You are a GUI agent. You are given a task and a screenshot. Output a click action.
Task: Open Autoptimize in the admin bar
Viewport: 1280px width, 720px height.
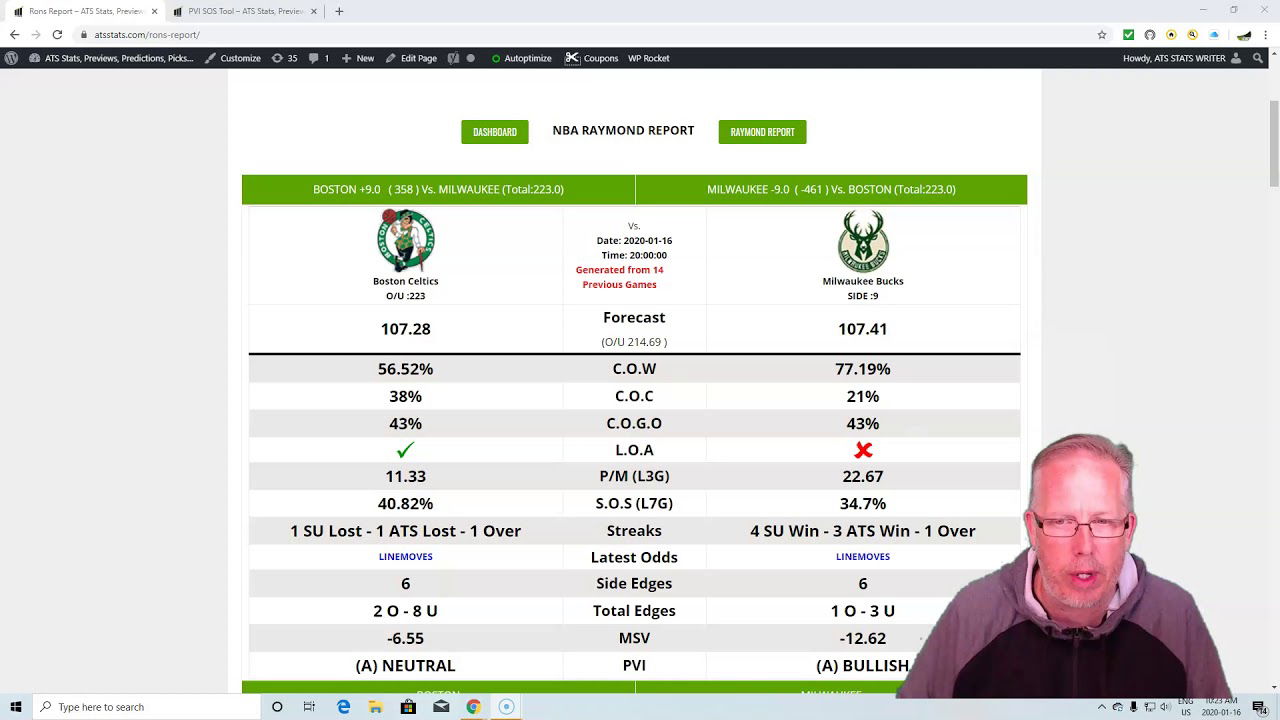(521, 58)
